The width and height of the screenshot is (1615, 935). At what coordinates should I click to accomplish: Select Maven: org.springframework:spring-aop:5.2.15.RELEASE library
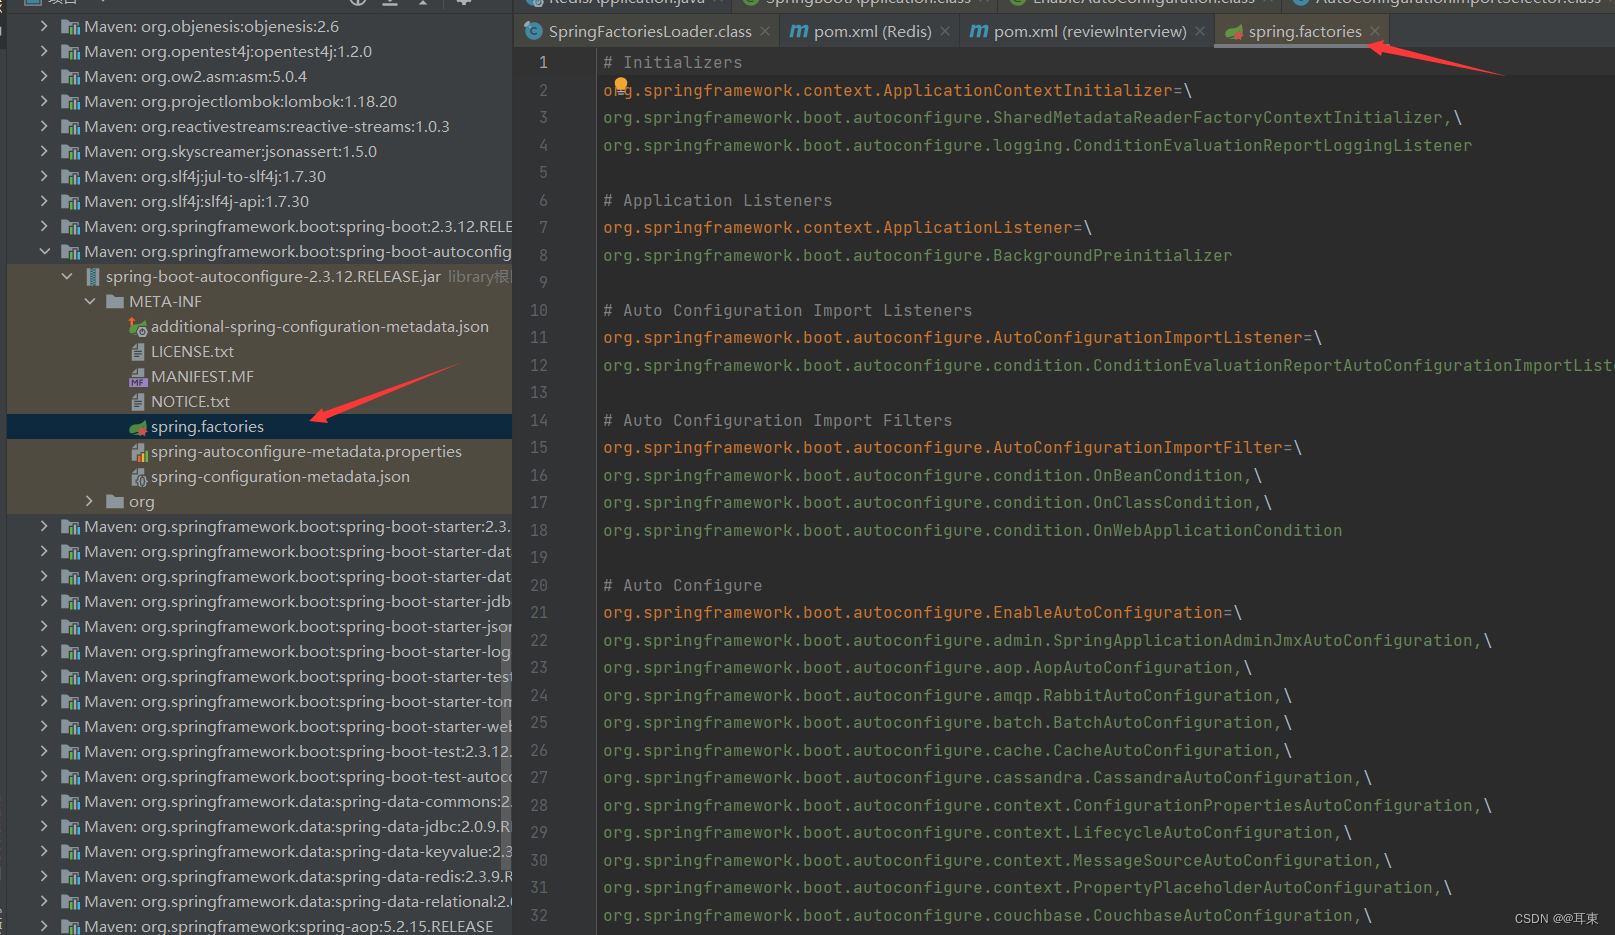tap(289, 926)
